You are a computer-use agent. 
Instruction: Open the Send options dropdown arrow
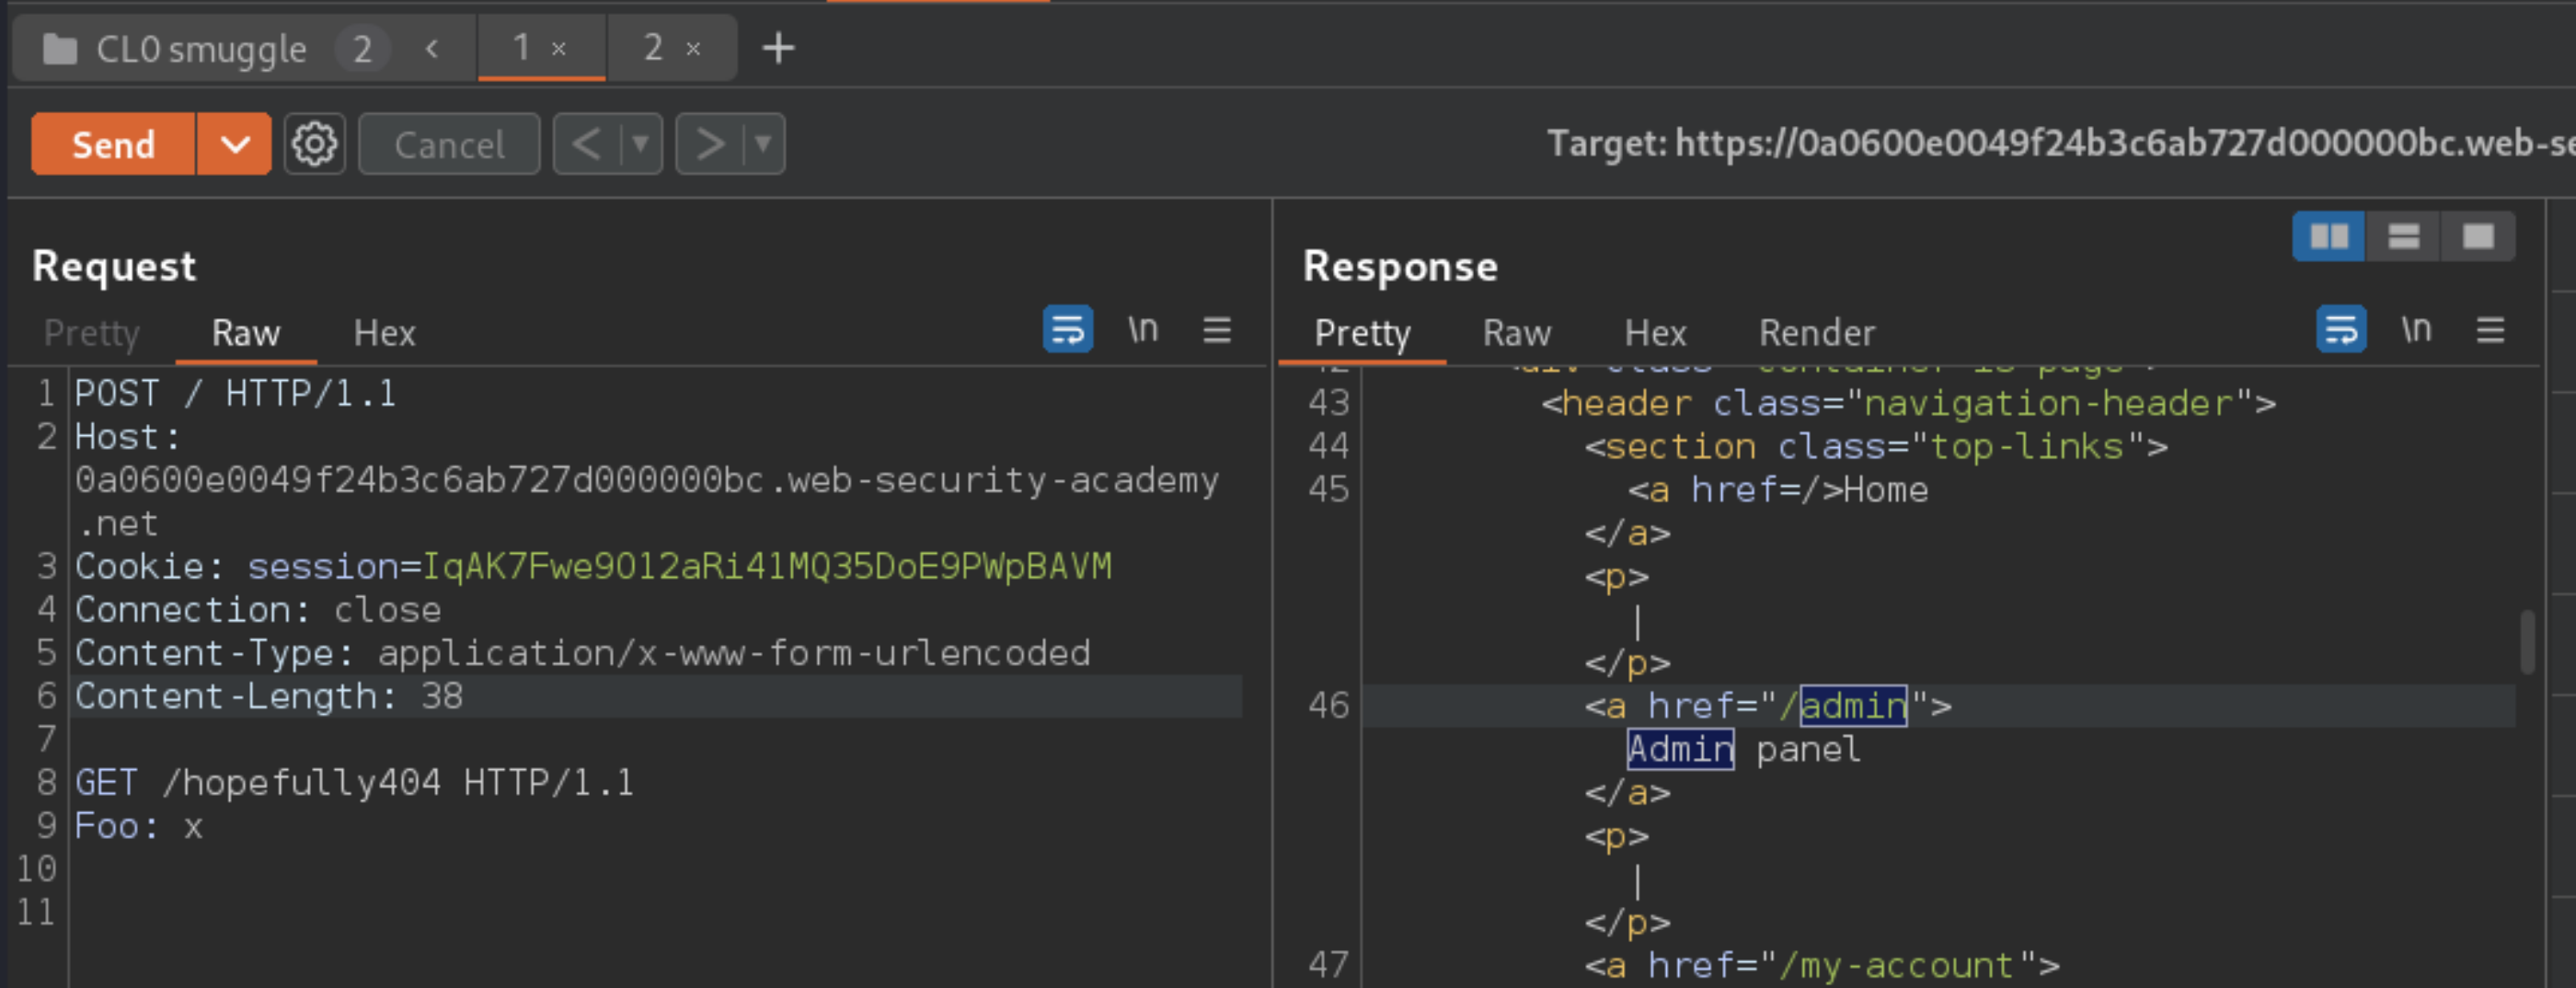click(235, 145)
